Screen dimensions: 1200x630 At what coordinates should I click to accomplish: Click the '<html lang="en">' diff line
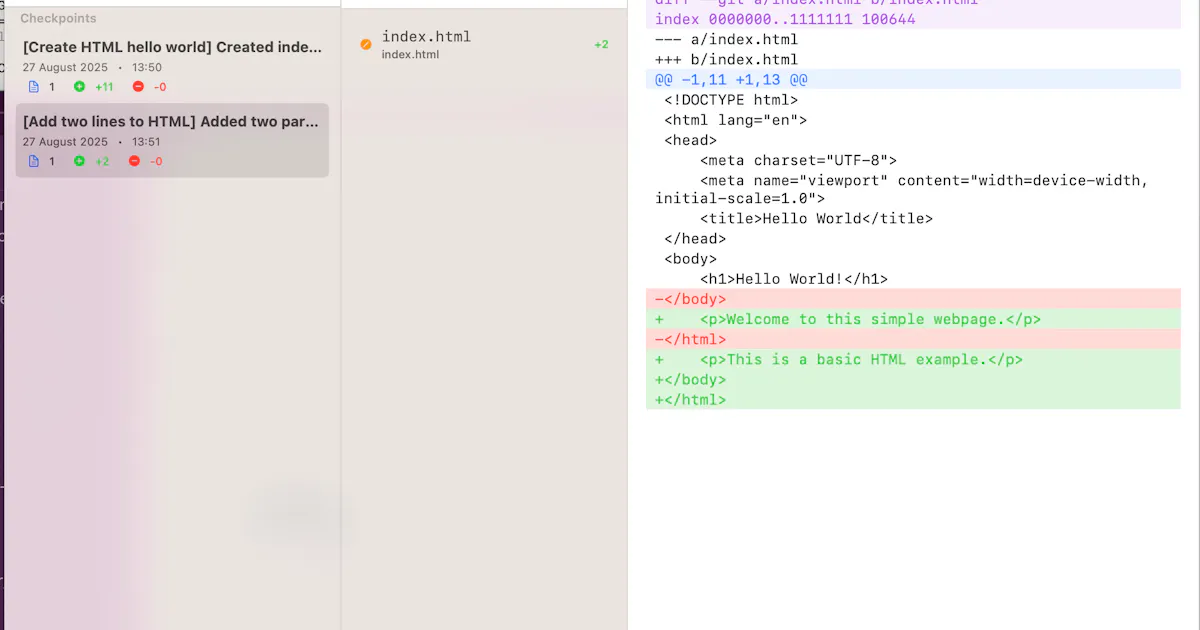click(735, 120)
